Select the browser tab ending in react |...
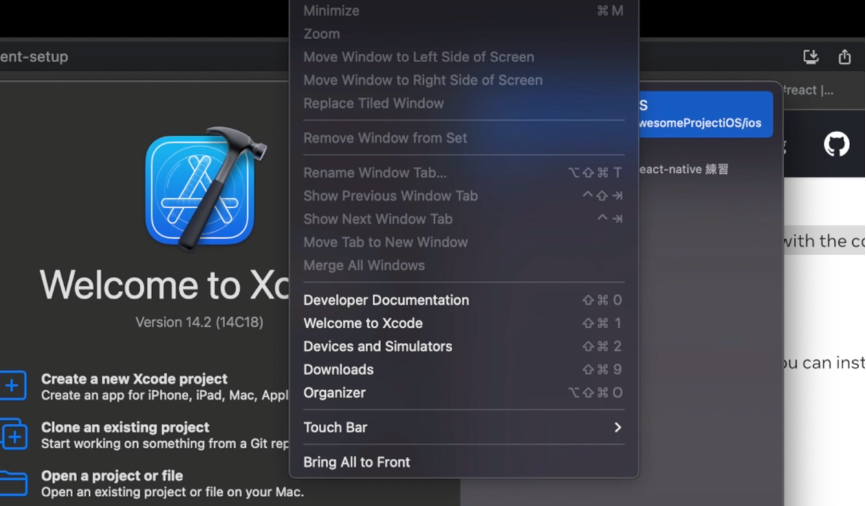Image resolution: width=866 pixels, height=506 pixels. (x=808, y=90)
